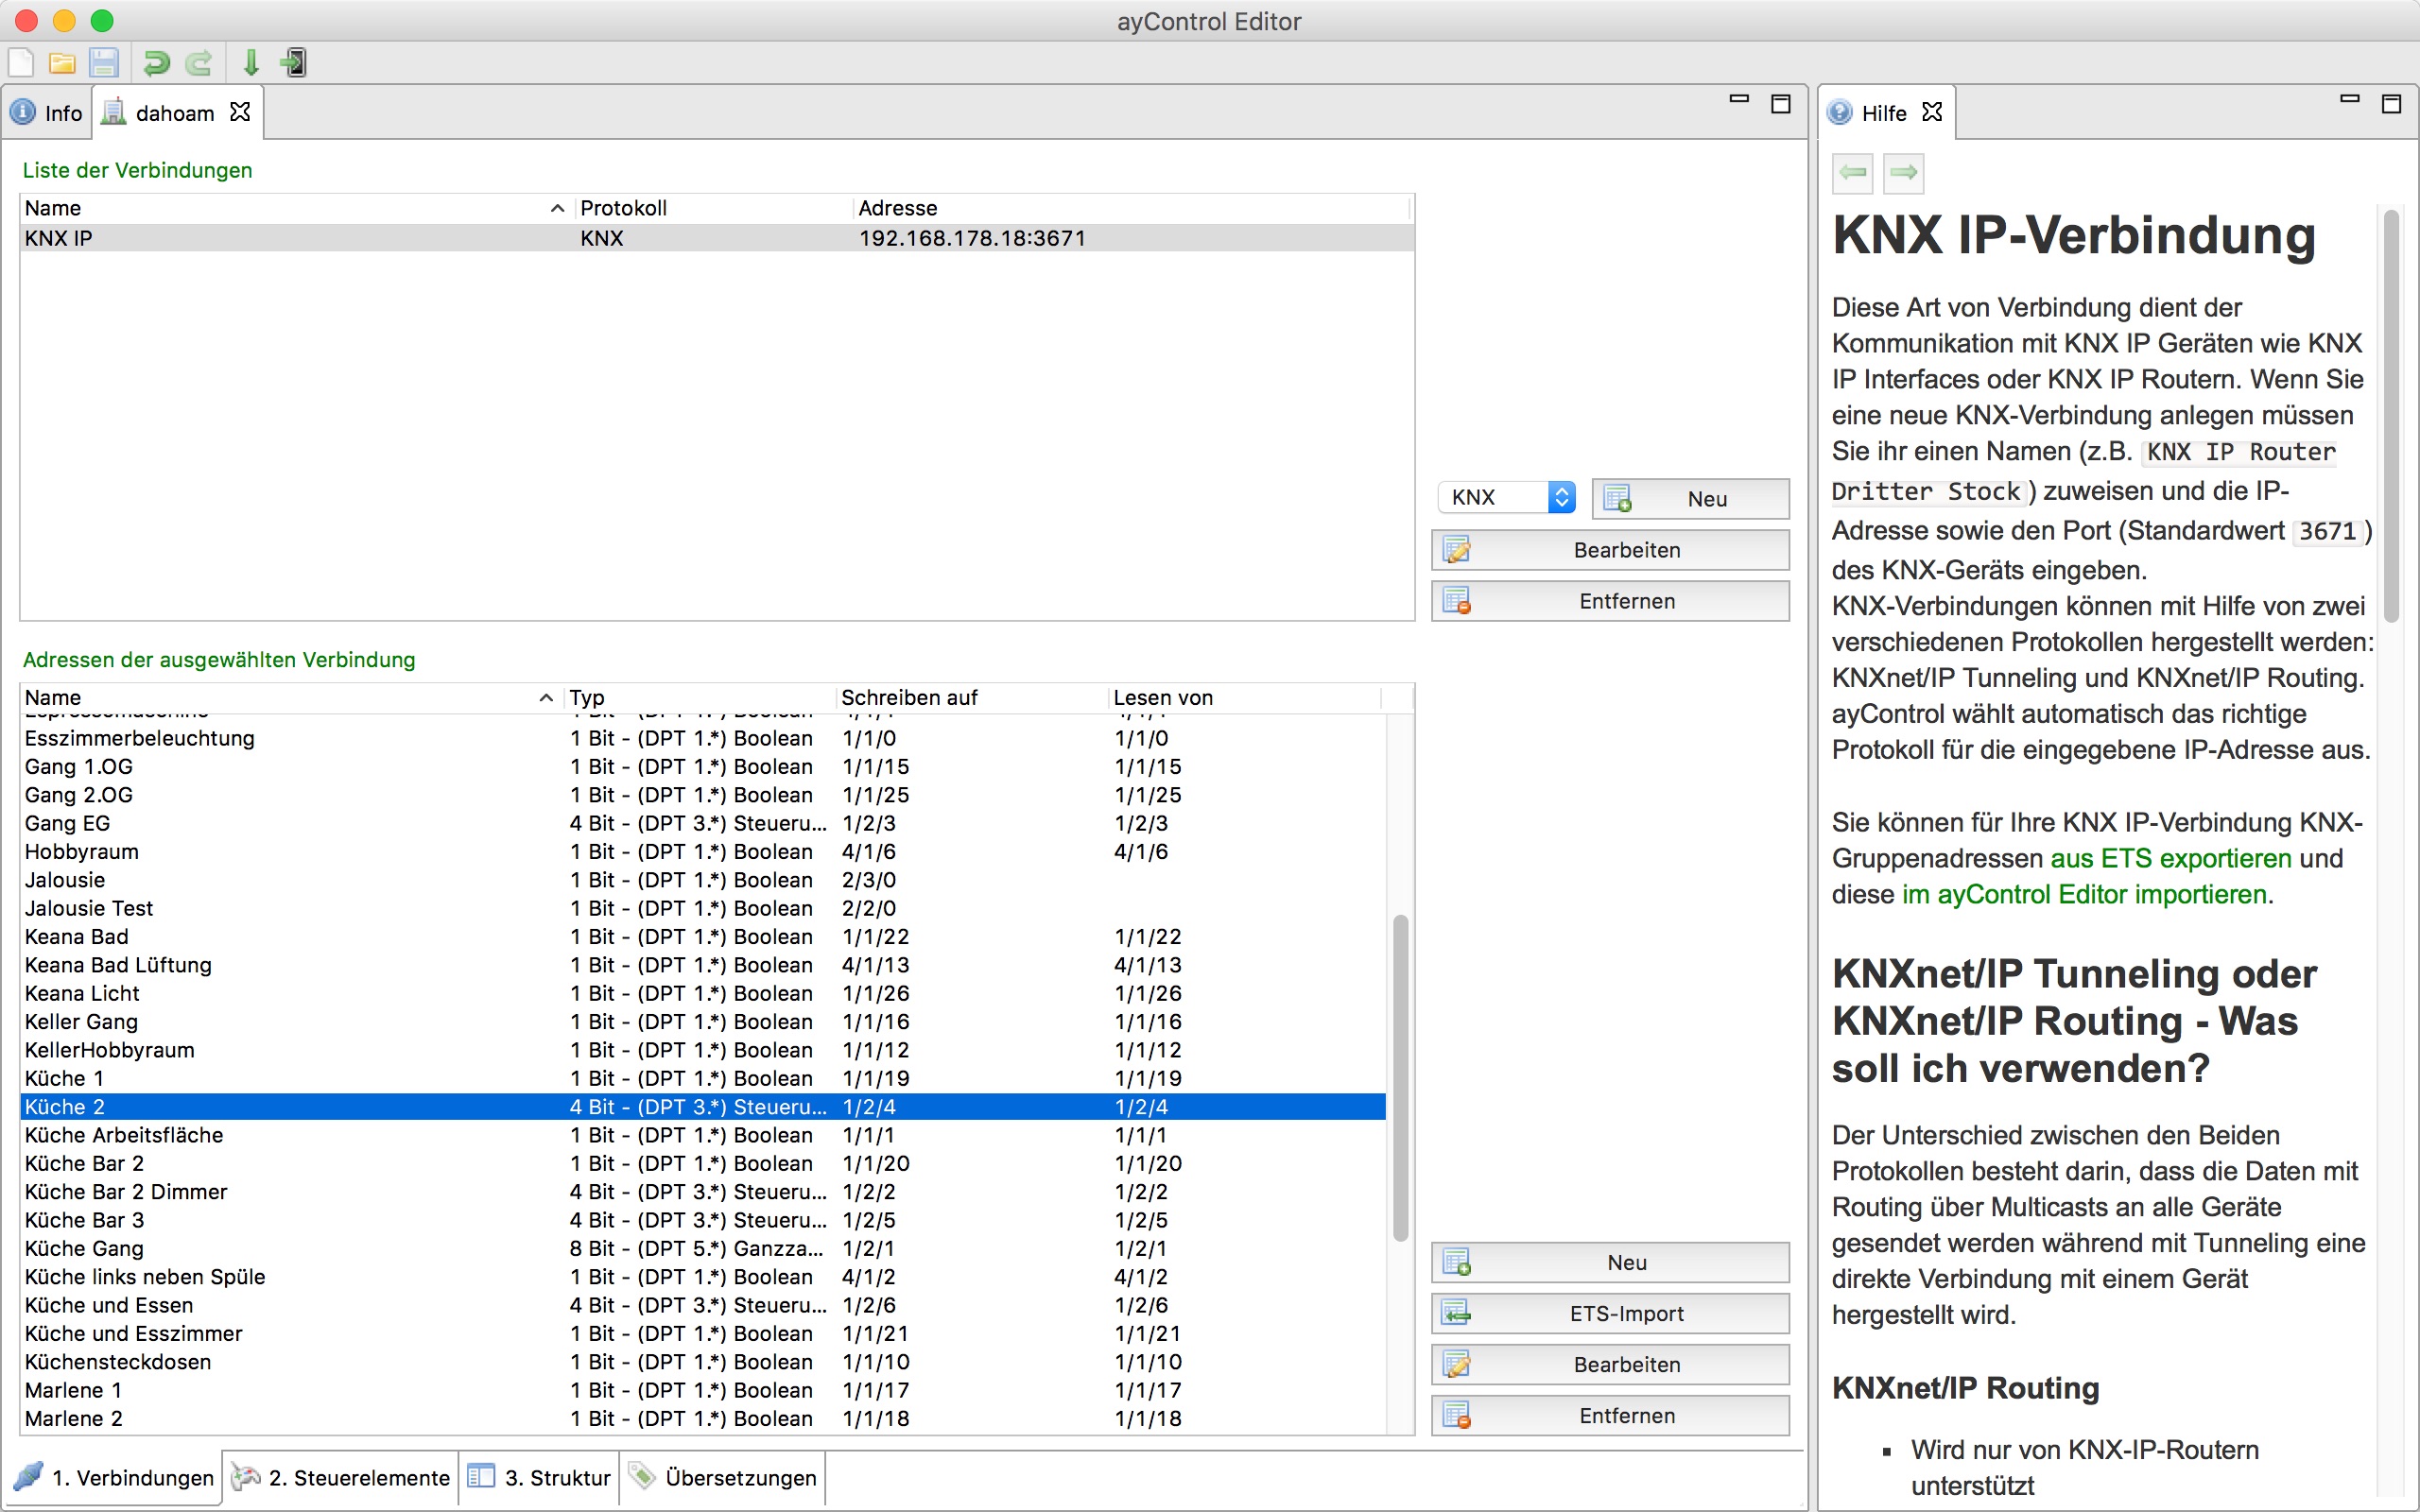Viewport: 2420px width, 1512px height.
Task: Switch to 2. Steuerelemente tab
Action: coord(341,1477)
